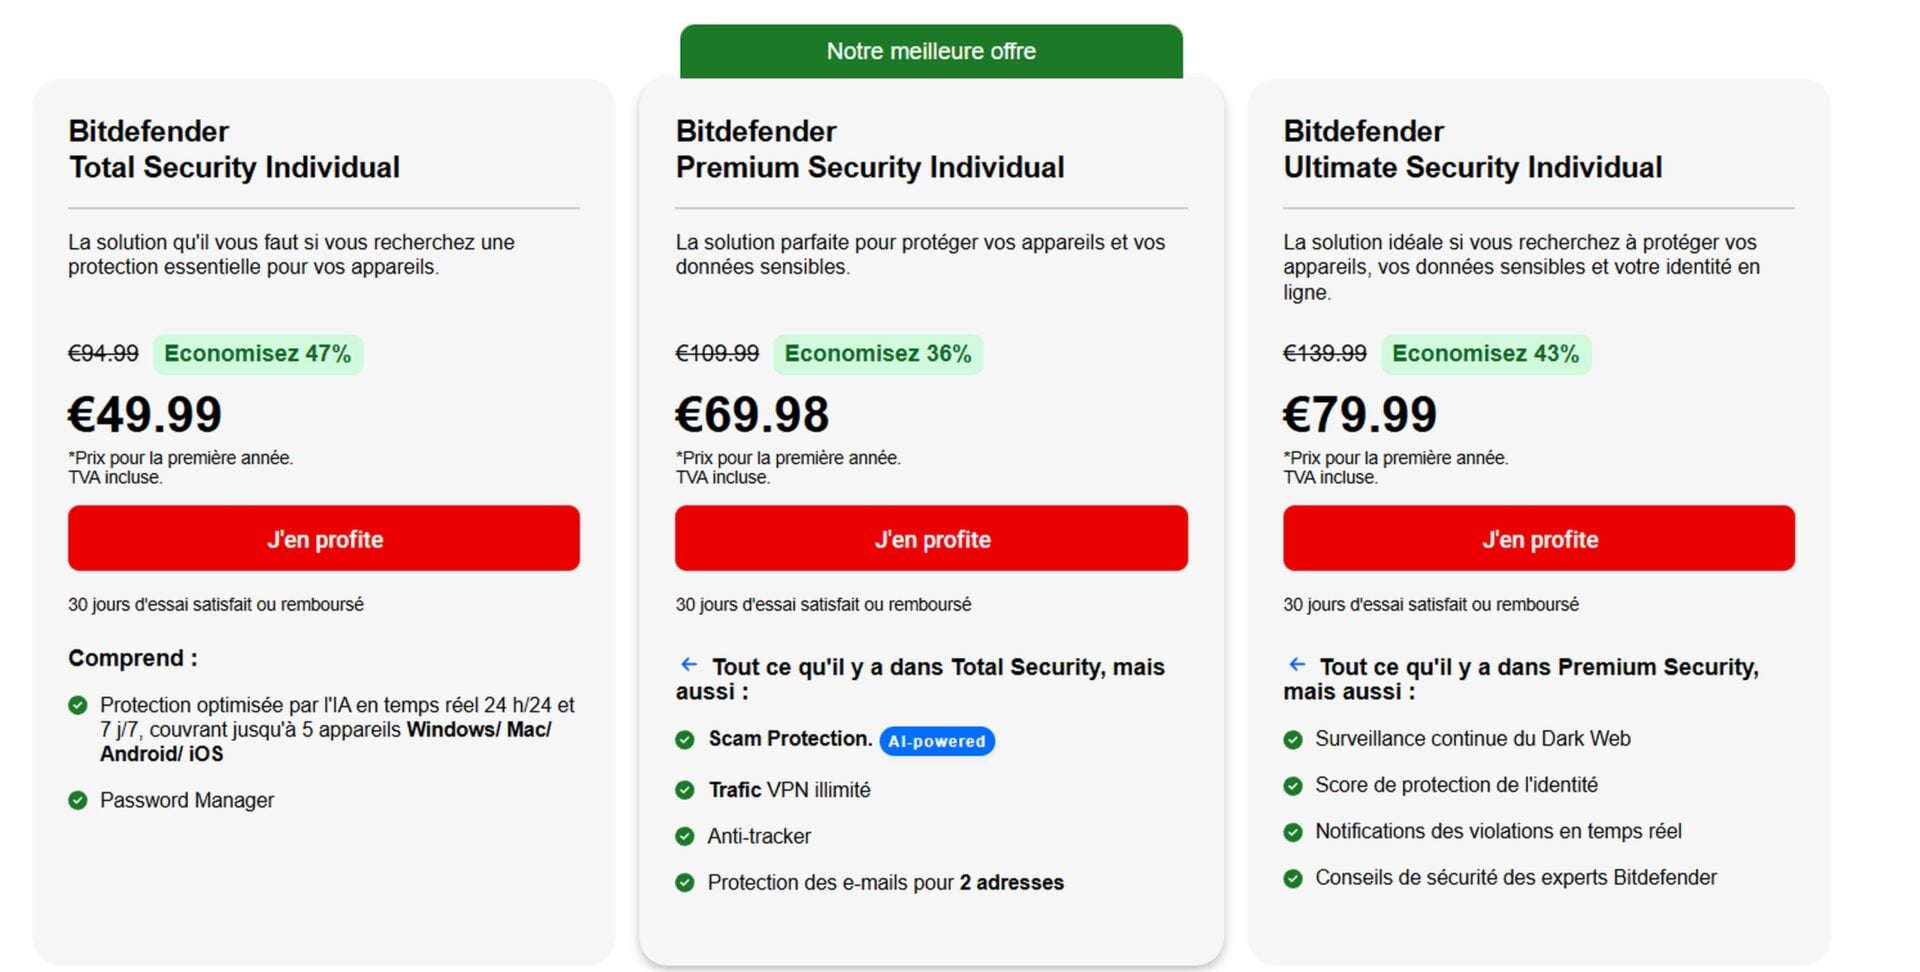
Task: Expand the Comprend section of Total Security
Action: 131,658
